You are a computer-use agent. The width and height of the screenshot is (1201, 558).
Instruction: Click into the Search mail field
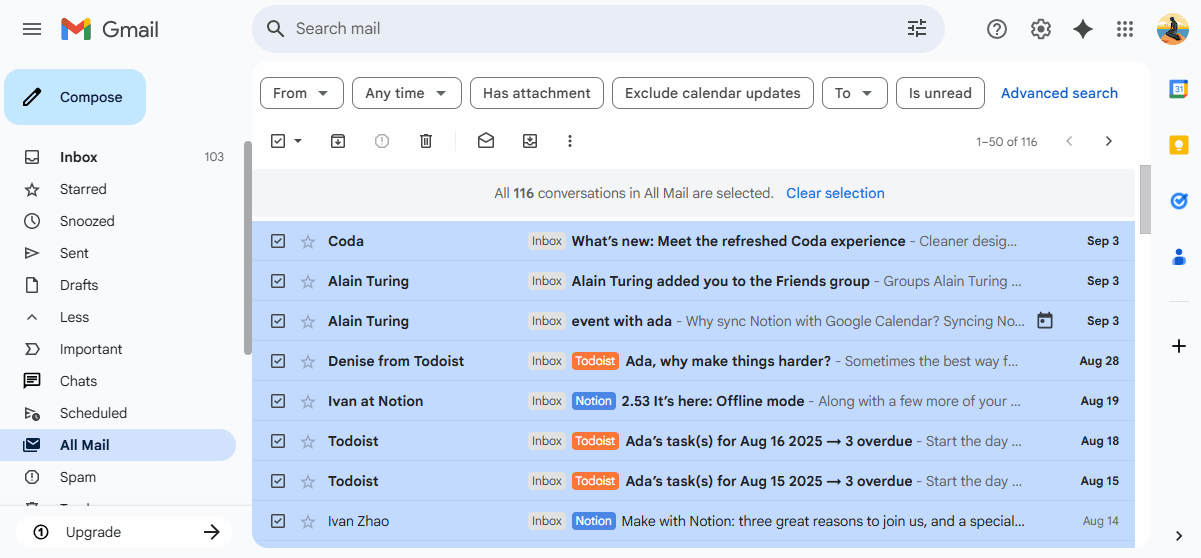coord(595,29)
